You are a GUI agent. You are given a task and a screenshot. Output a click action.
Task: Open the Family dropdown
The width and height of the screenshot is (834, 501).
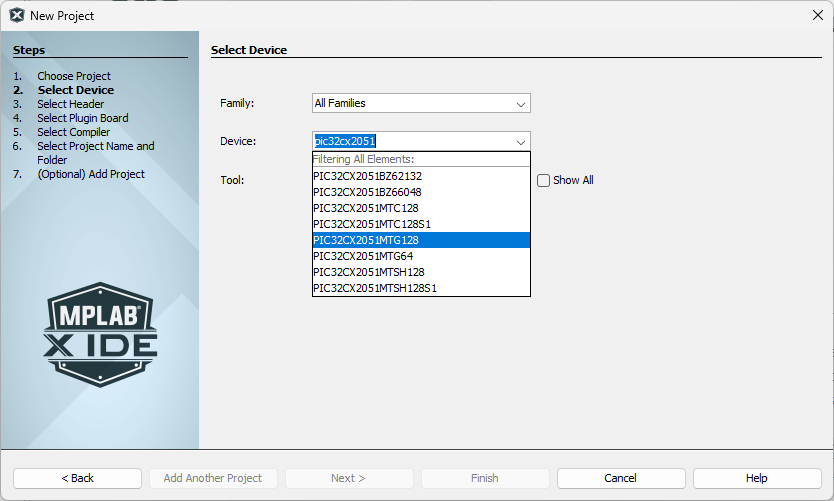coord(421,103)
